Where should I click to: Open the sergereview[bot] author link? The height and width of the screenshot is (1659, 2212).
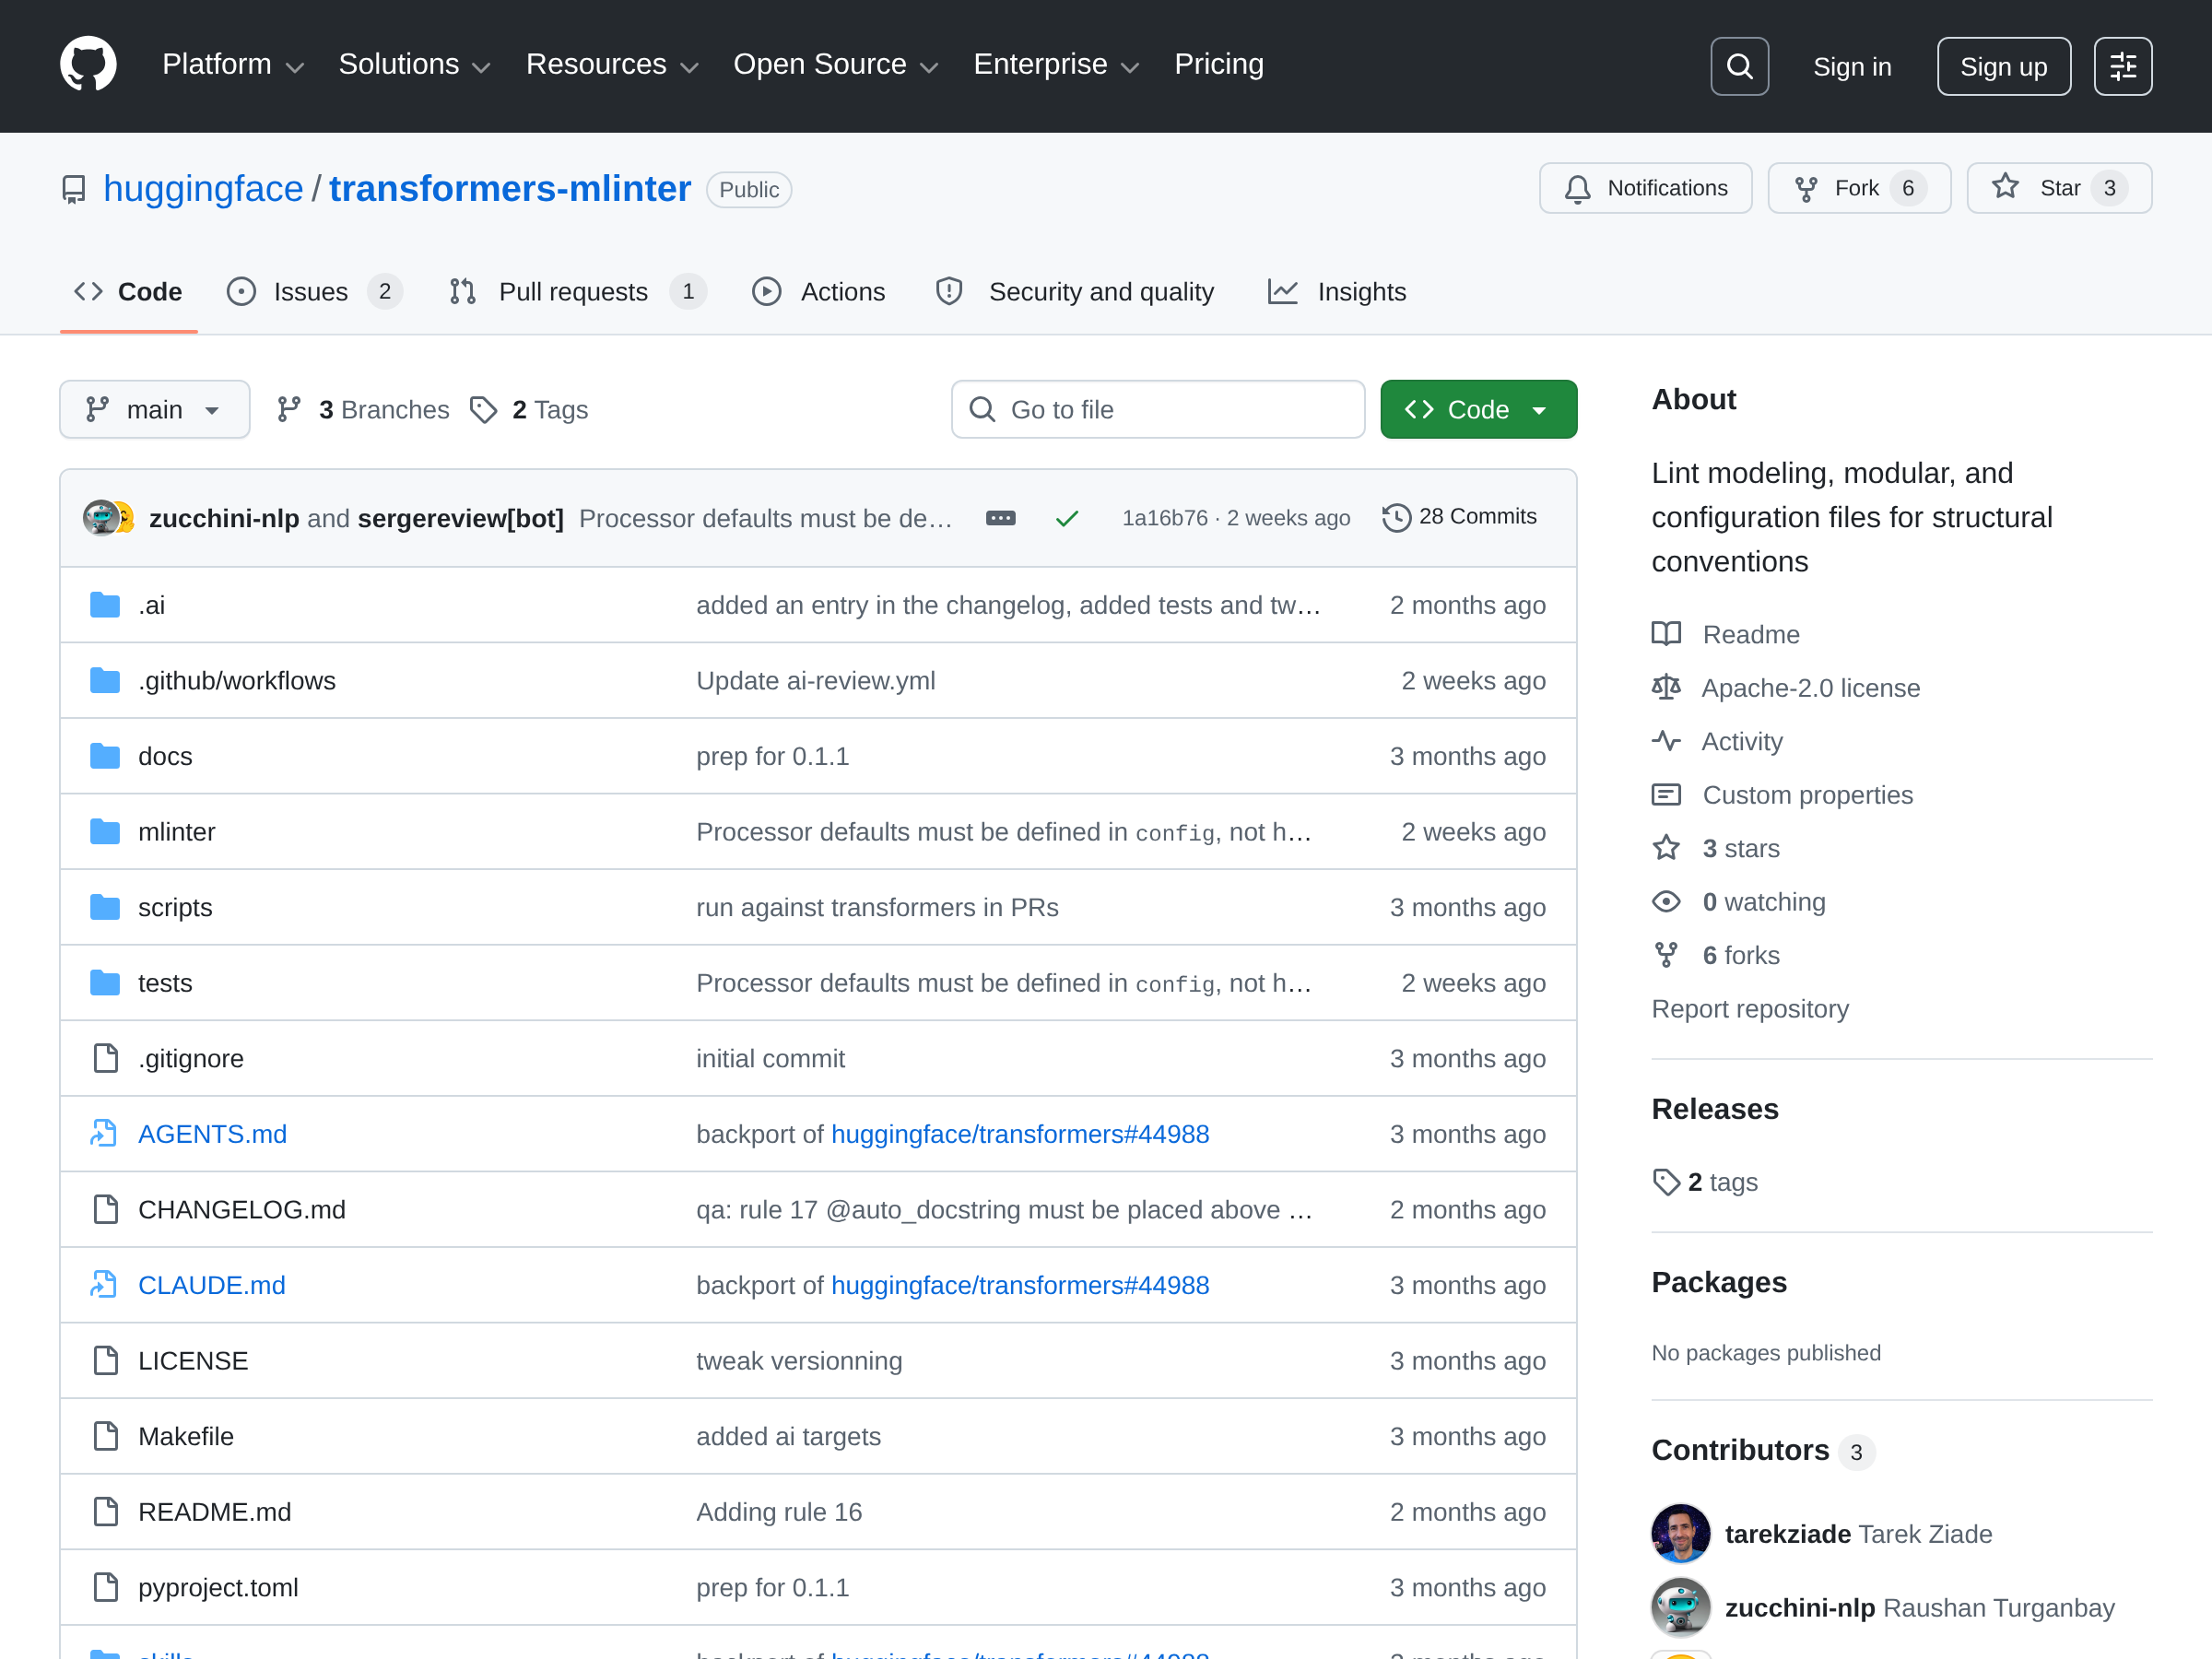click(460, 518)
